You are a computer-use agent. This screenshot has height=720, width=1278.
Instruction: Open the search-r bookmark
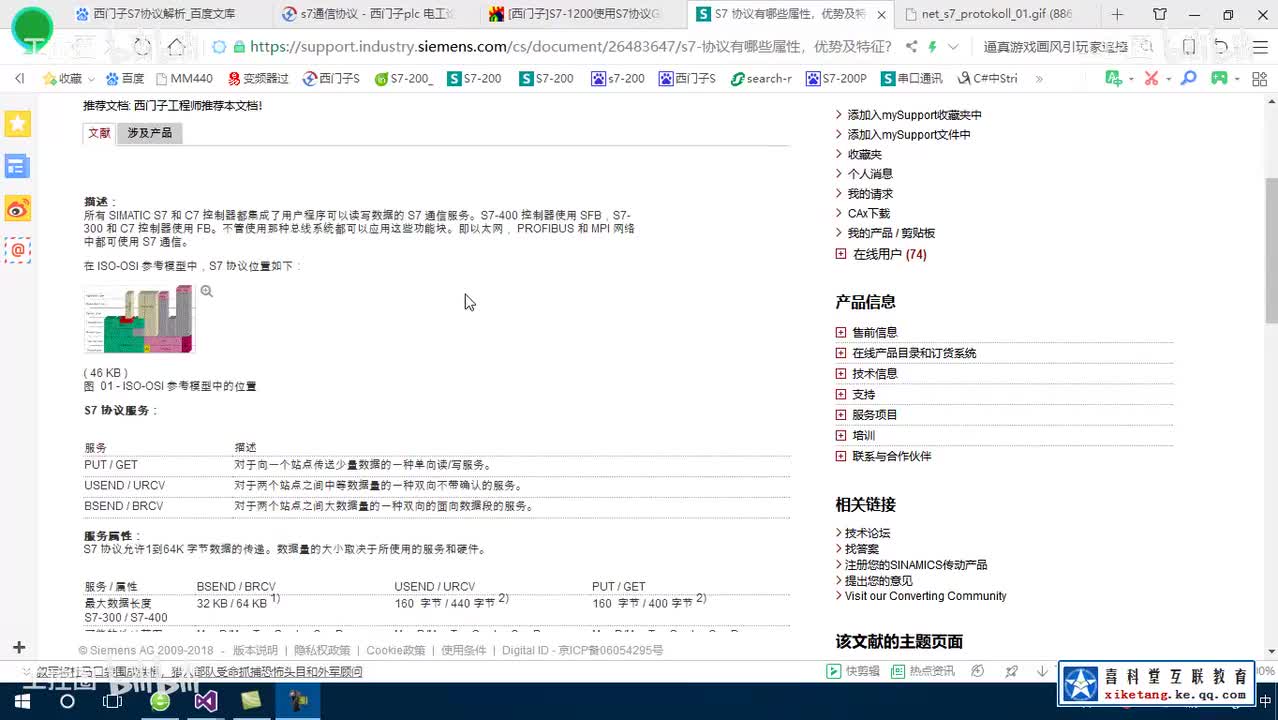coord(761,78)
